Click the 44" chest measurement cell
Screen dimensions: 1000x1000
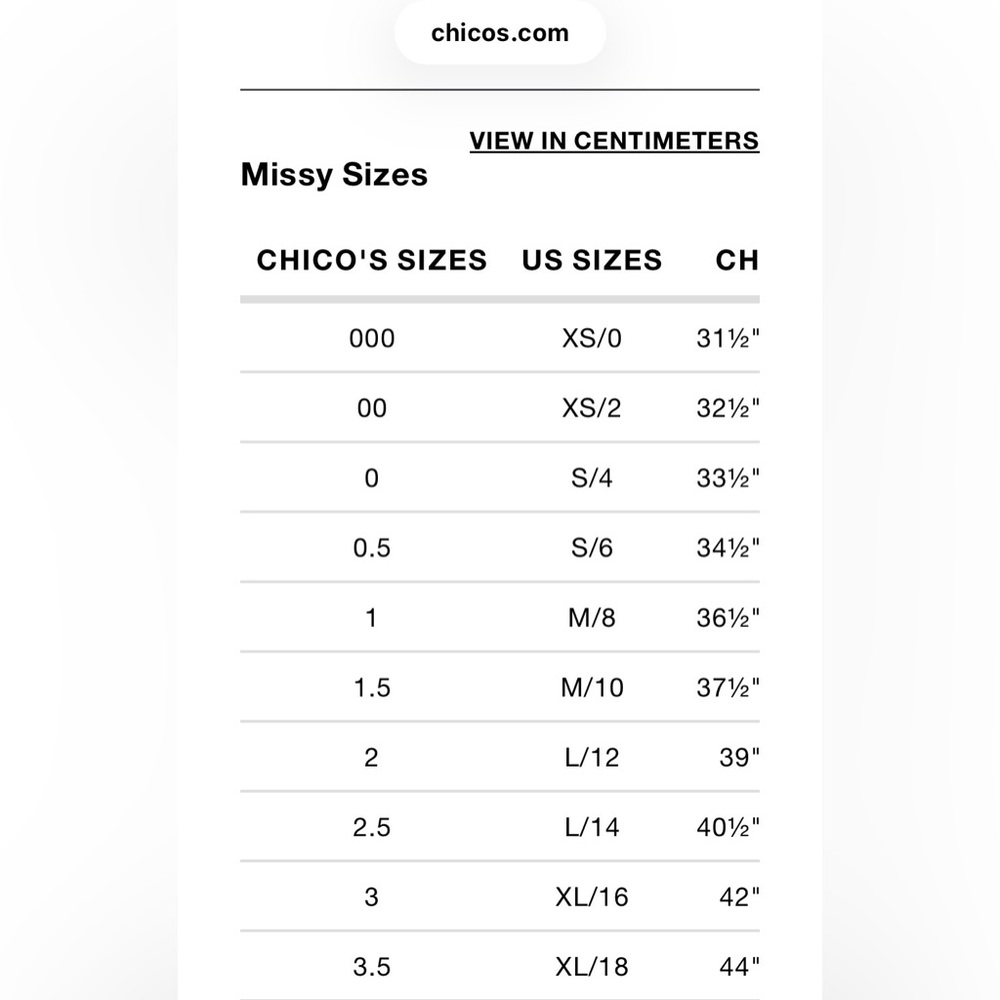739,967
